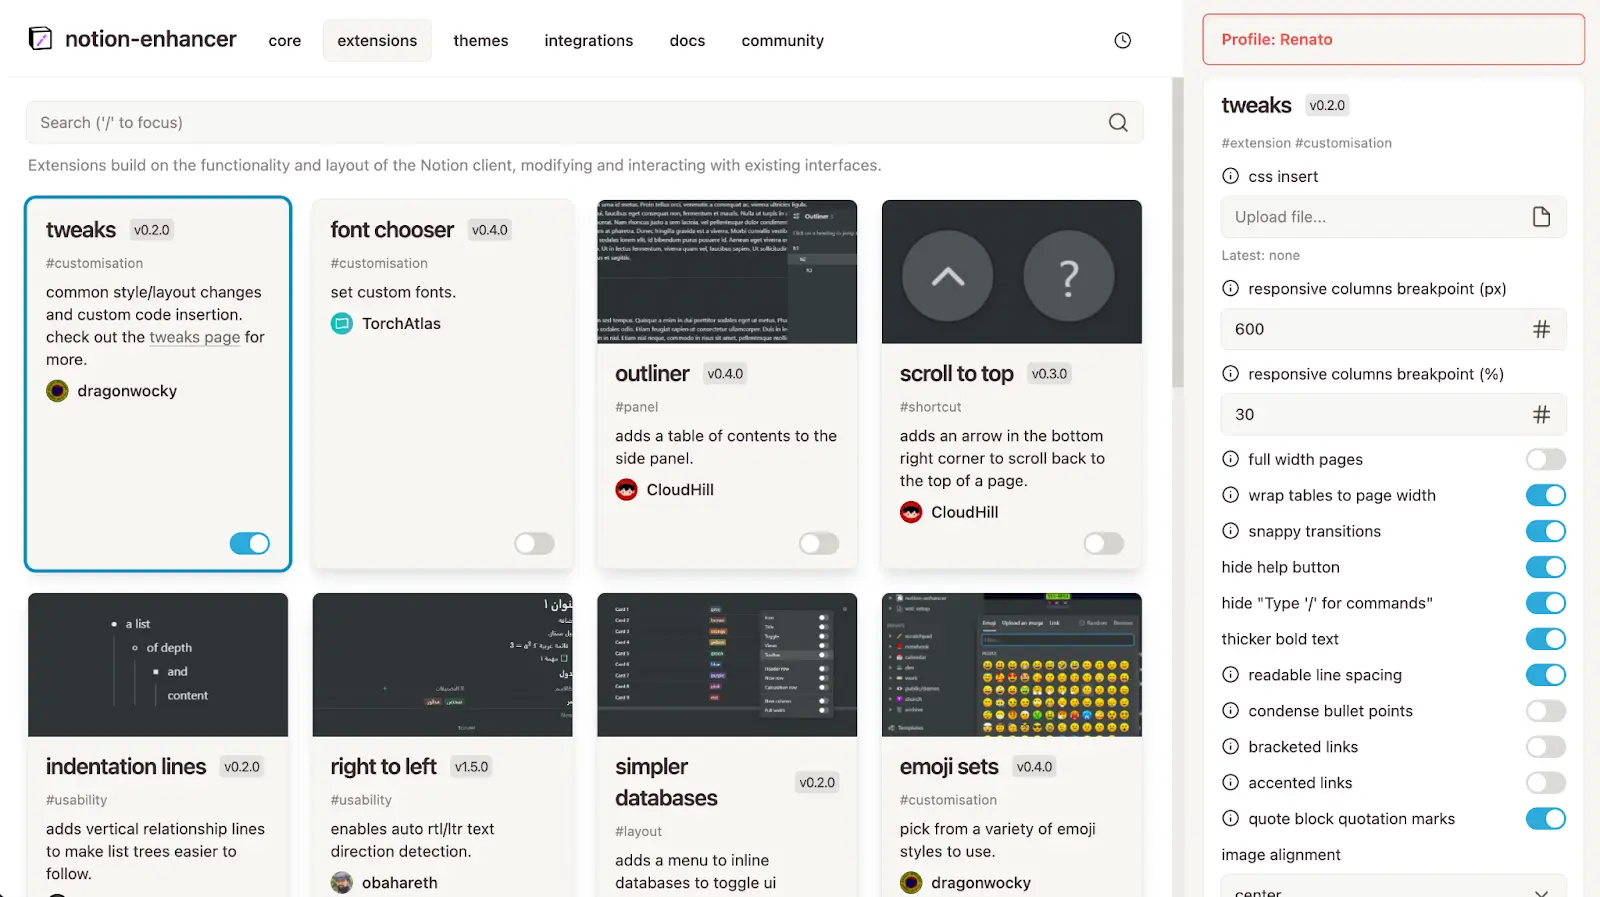
Task: Turn off thicker bold text
Action: click(1546, 639)
